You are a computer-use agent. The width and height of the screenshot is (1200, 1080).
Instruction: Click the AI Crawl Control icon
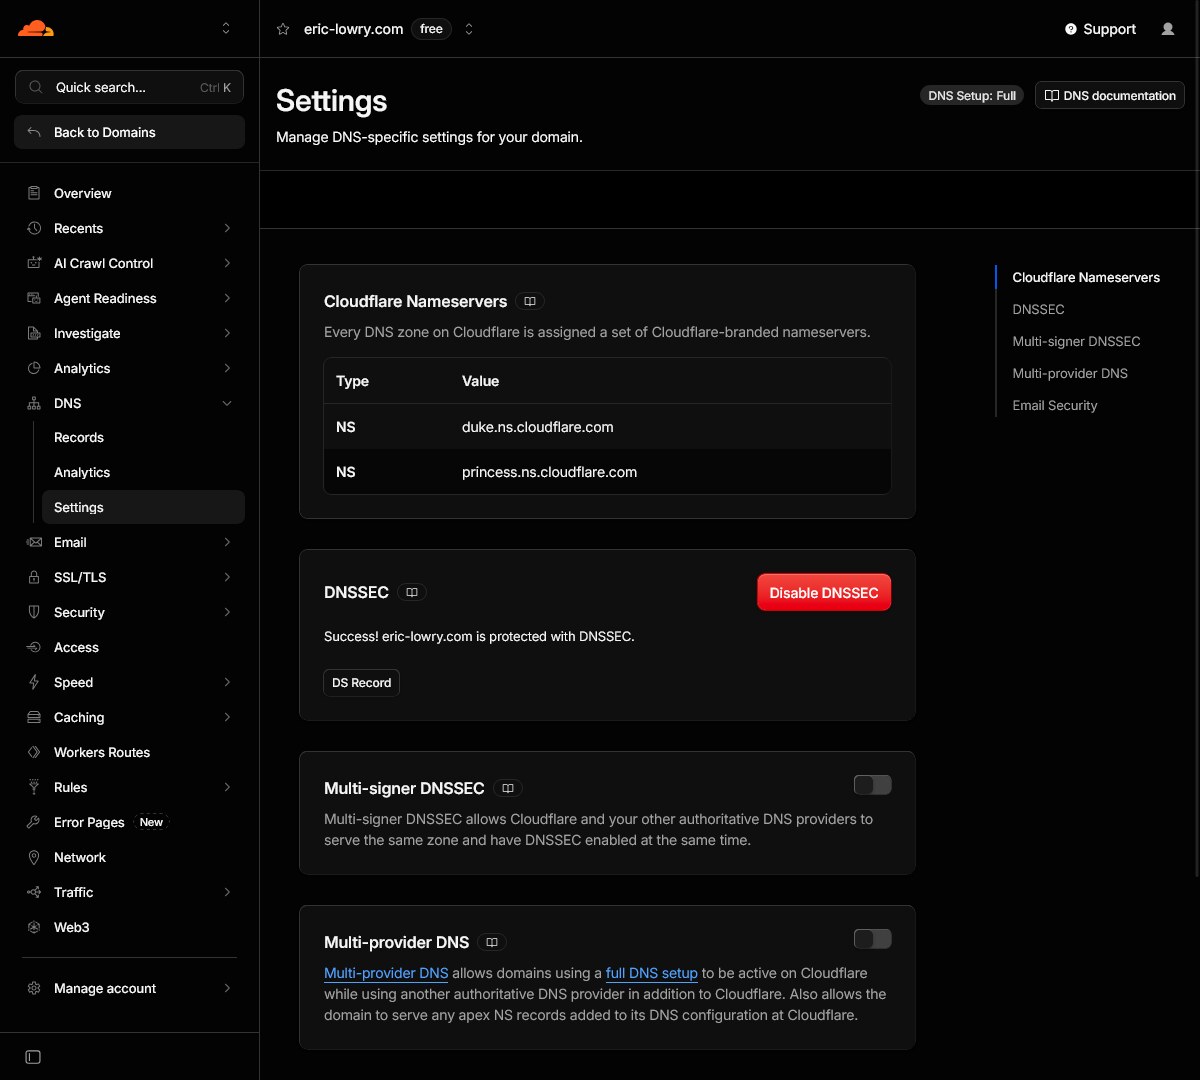[34, 263]
